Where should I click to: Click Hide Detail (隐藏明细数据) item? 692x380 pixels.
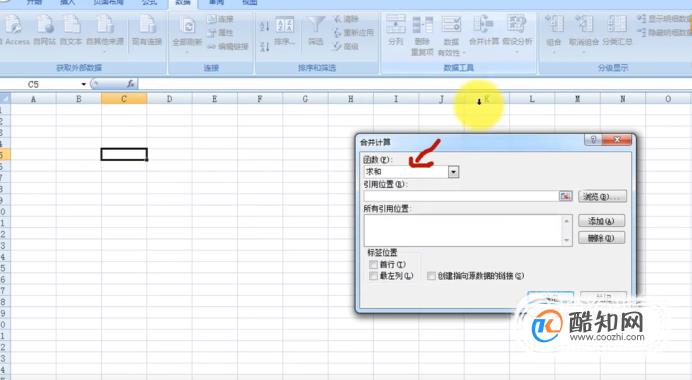click(x=665, y=33)
